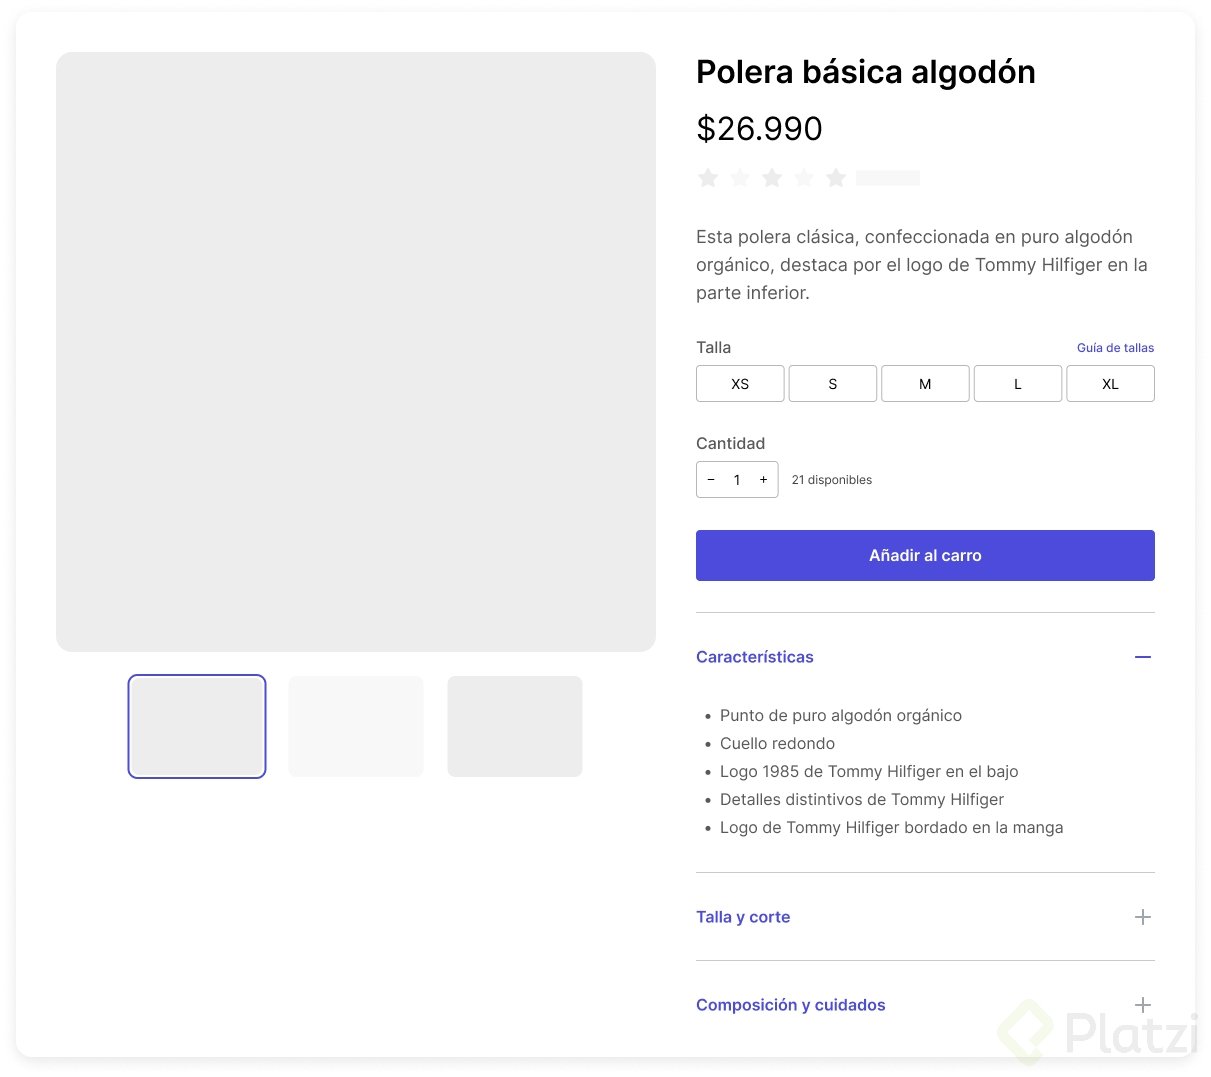Click the third rating star

(x=772, y=178)
